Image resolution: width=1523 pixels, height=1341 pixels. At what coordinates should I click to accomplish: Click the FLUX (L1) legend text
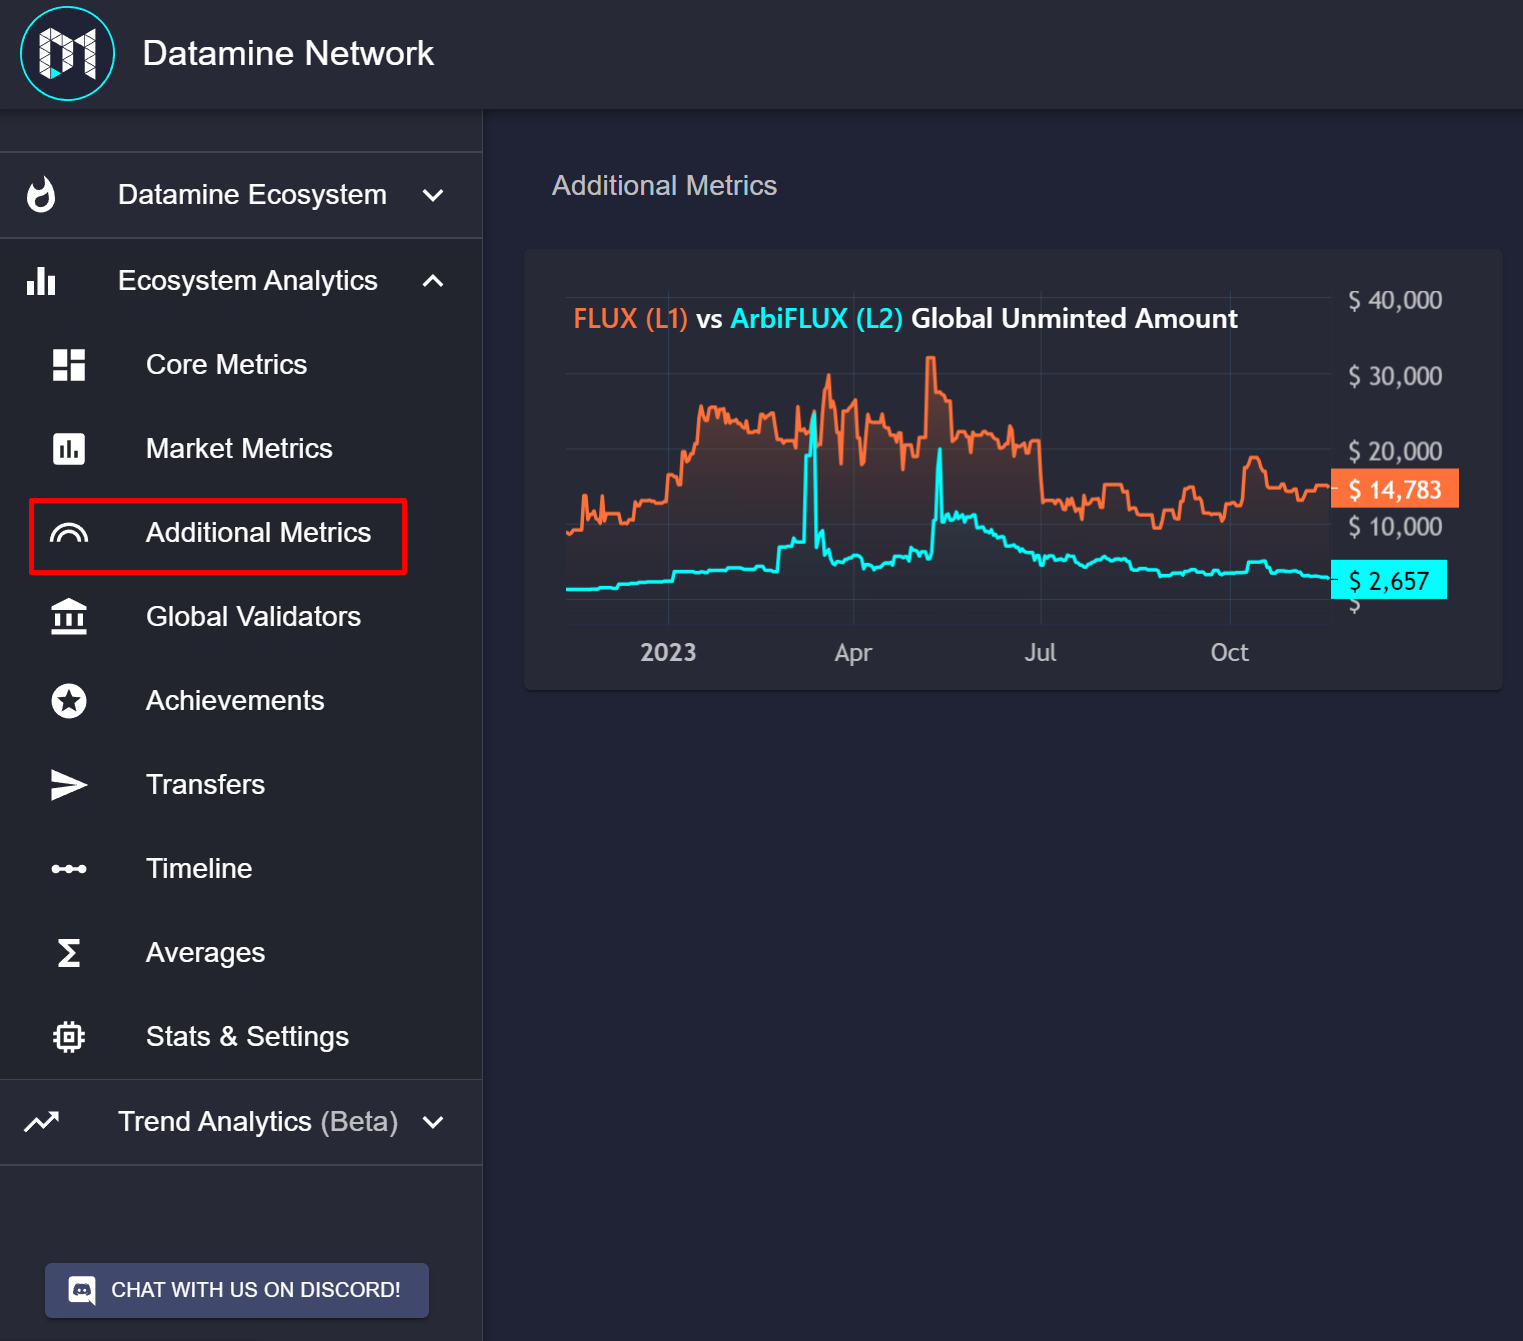coord(631,319)
